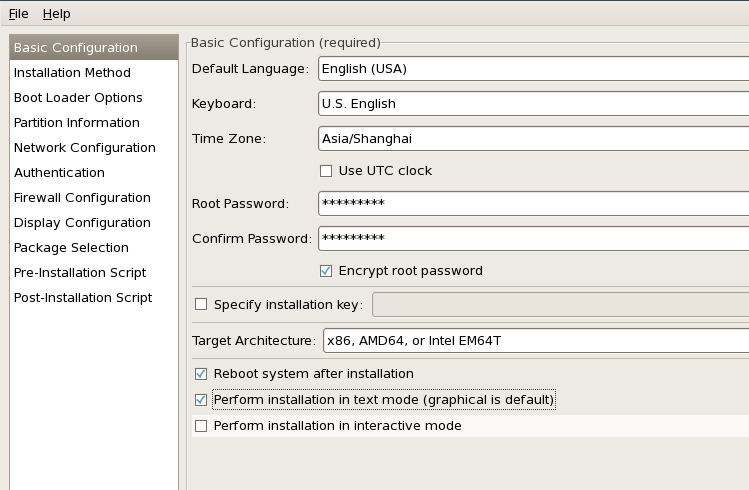The image size is (749, 490).
Task: Open the Help menu
Action: [57, 14]
